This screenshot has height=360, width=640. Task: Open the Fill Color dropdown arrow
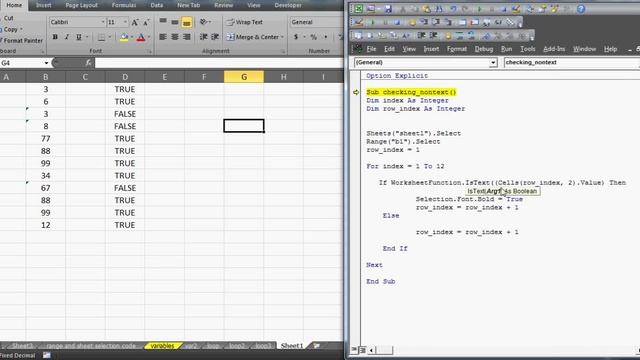pos(131,38)
